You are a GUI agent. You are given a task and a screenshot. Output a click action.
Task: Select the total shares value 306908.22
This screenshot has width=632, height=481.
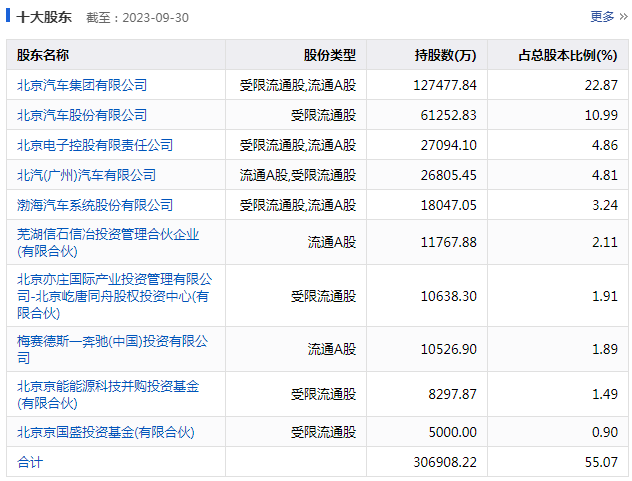(444, 462)
